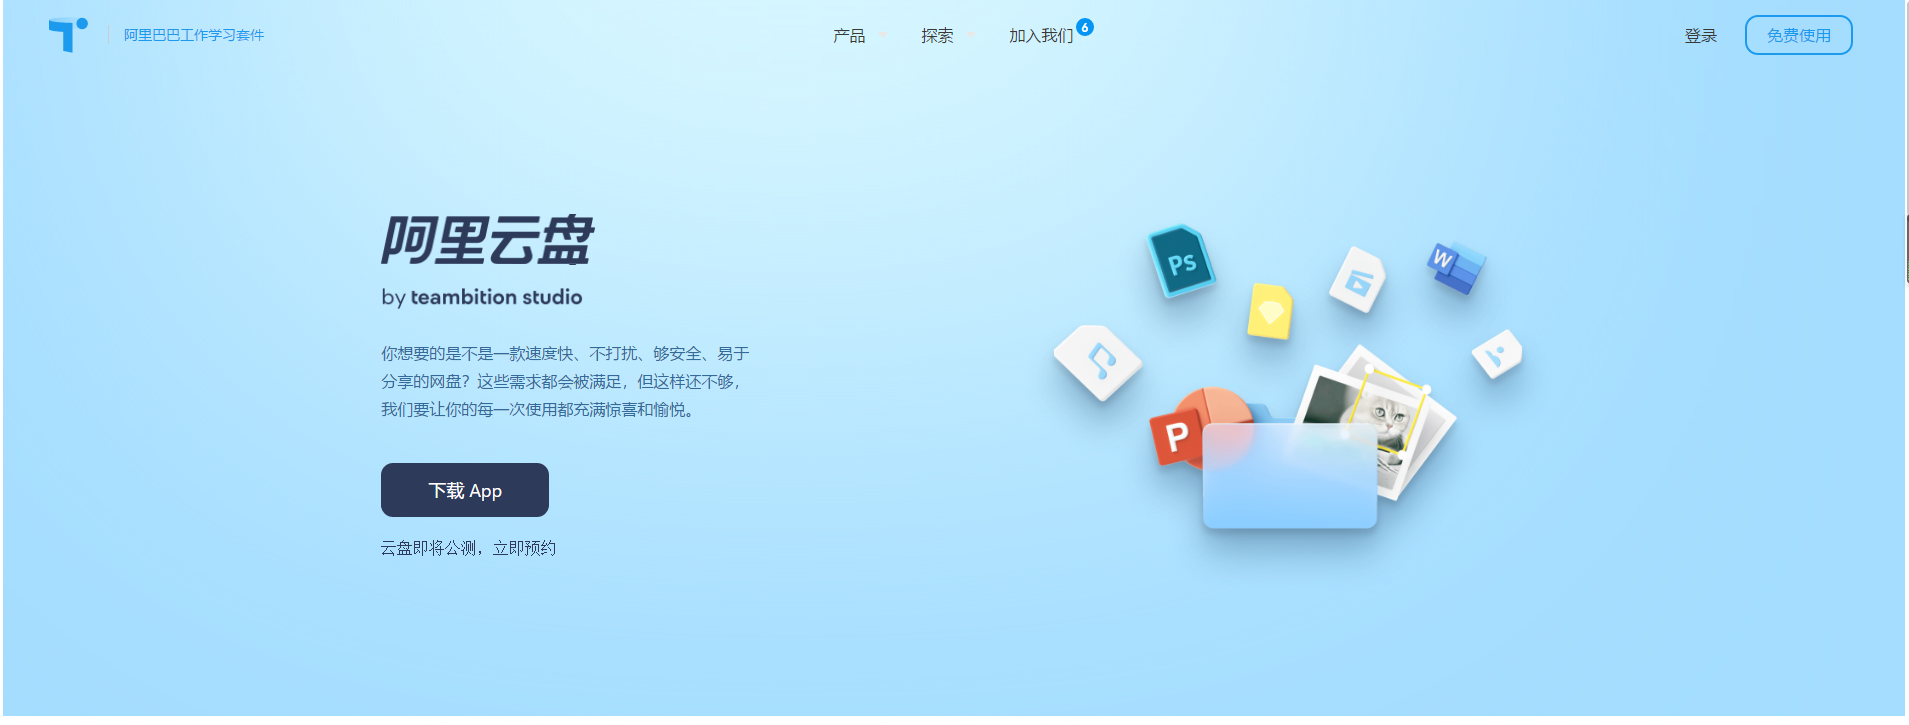The height and width of the screenshot is (725, 1909).
Task: Click the music note file icon
Action: (x=1098, y=362)
